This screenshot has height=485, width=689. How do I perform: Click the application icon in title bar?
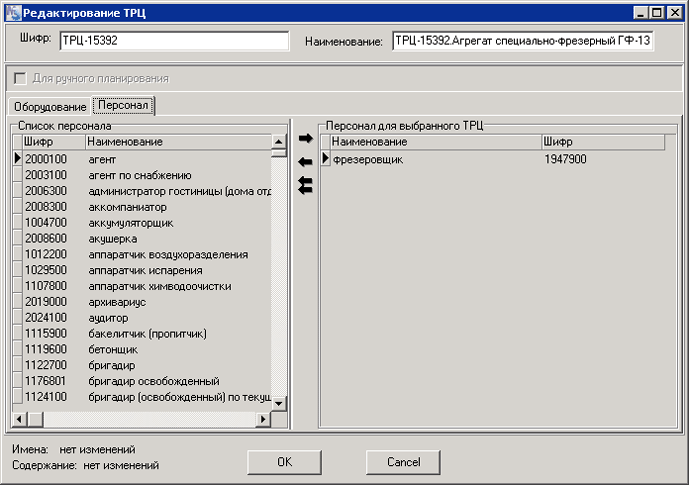tap(13, 13)
